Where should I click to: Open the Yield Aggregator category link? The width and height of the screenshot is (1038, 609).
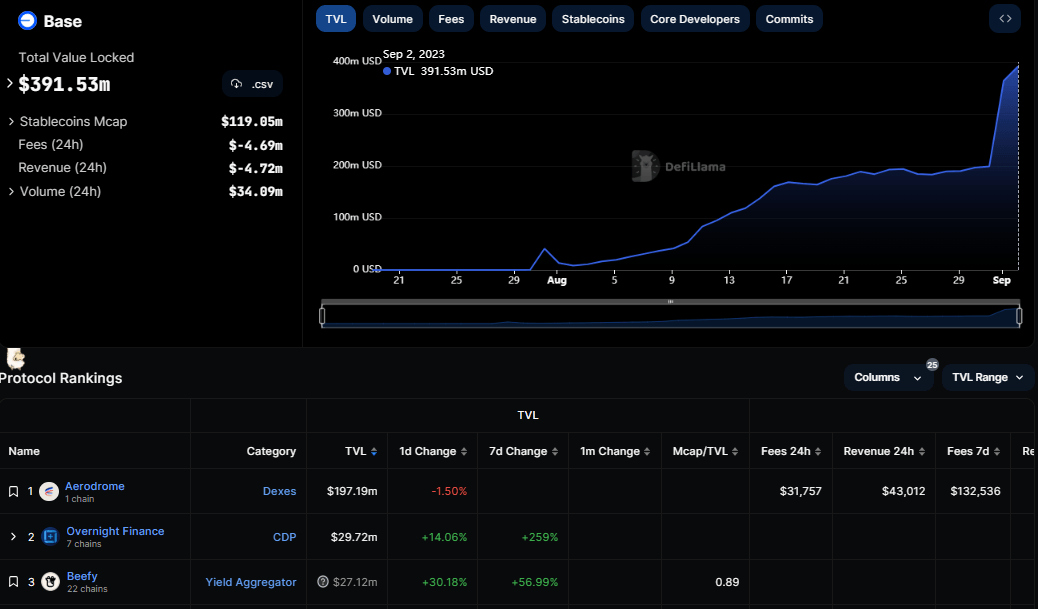pyautogui.click(x=251, y=582)
